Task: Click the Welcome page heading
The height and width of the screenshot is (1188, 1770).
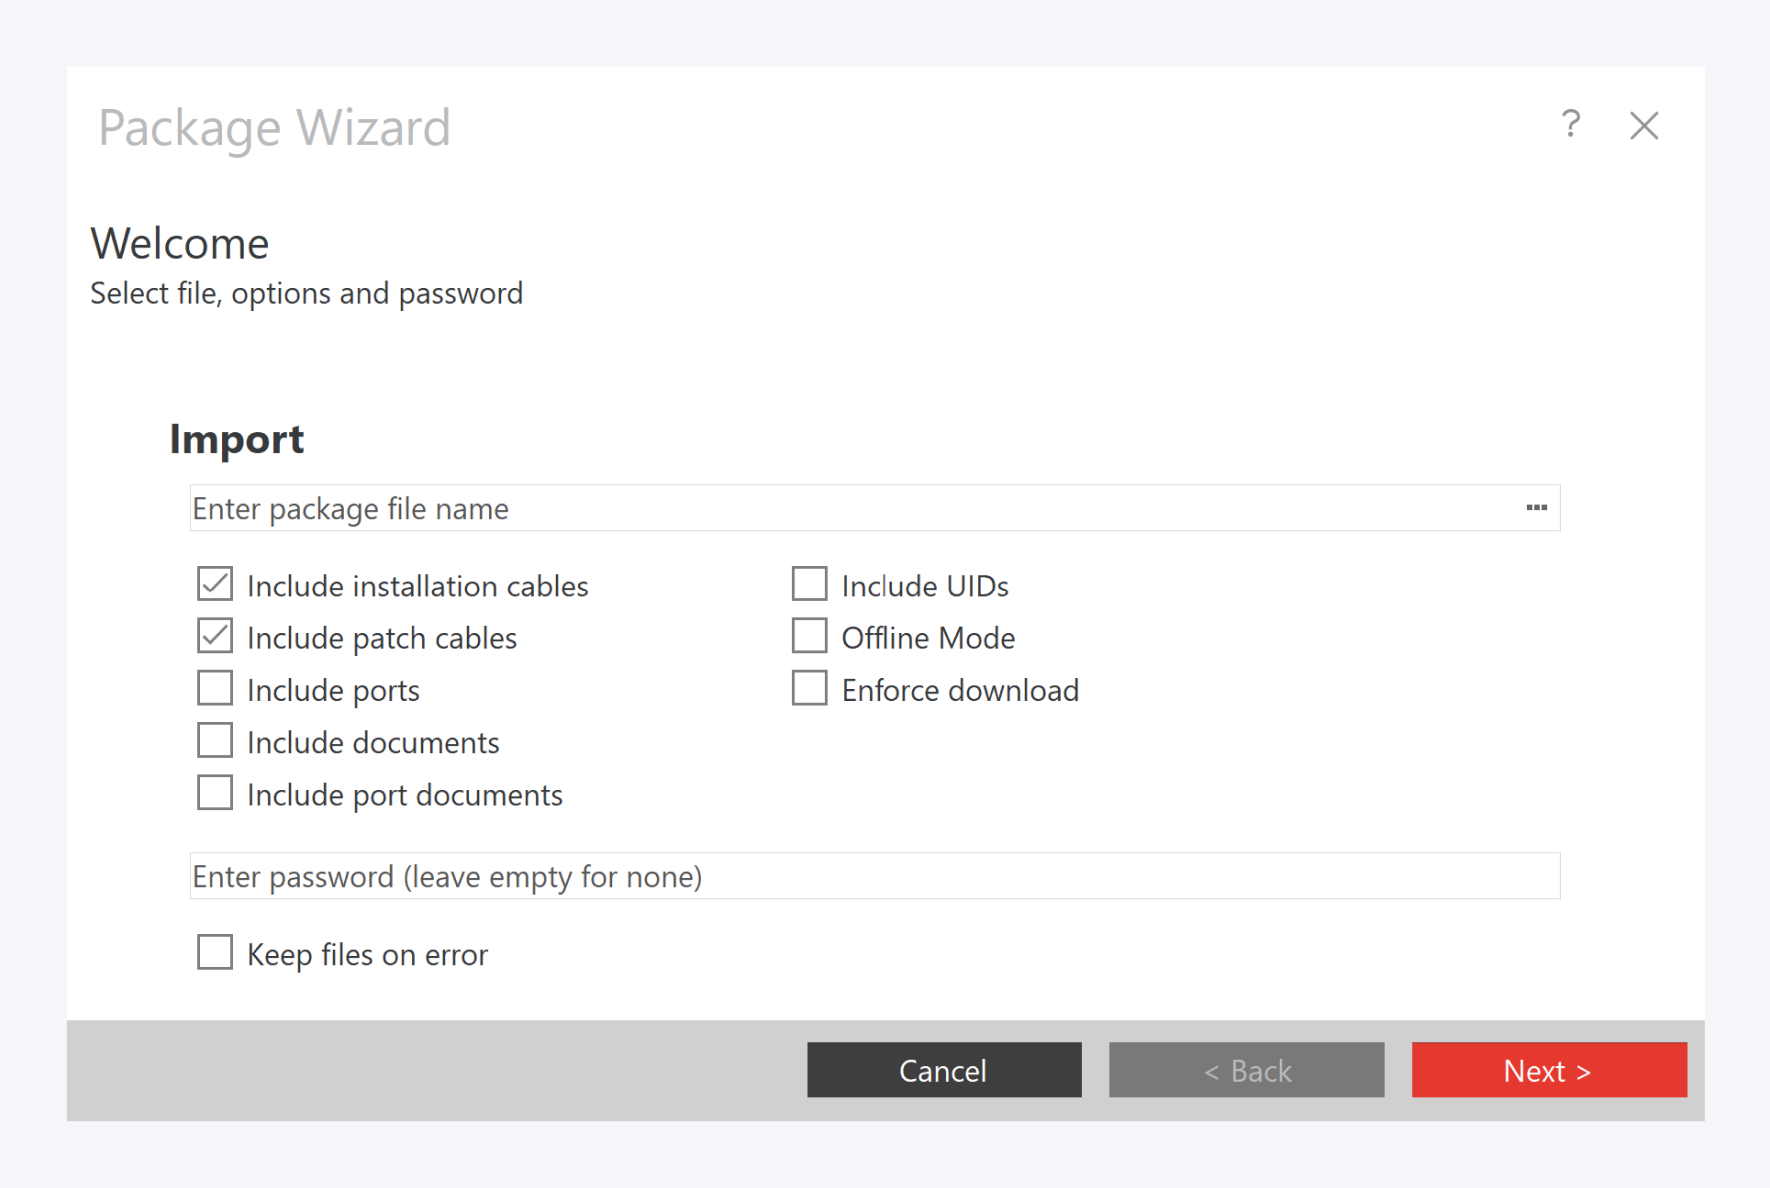Action: [180, 244]
